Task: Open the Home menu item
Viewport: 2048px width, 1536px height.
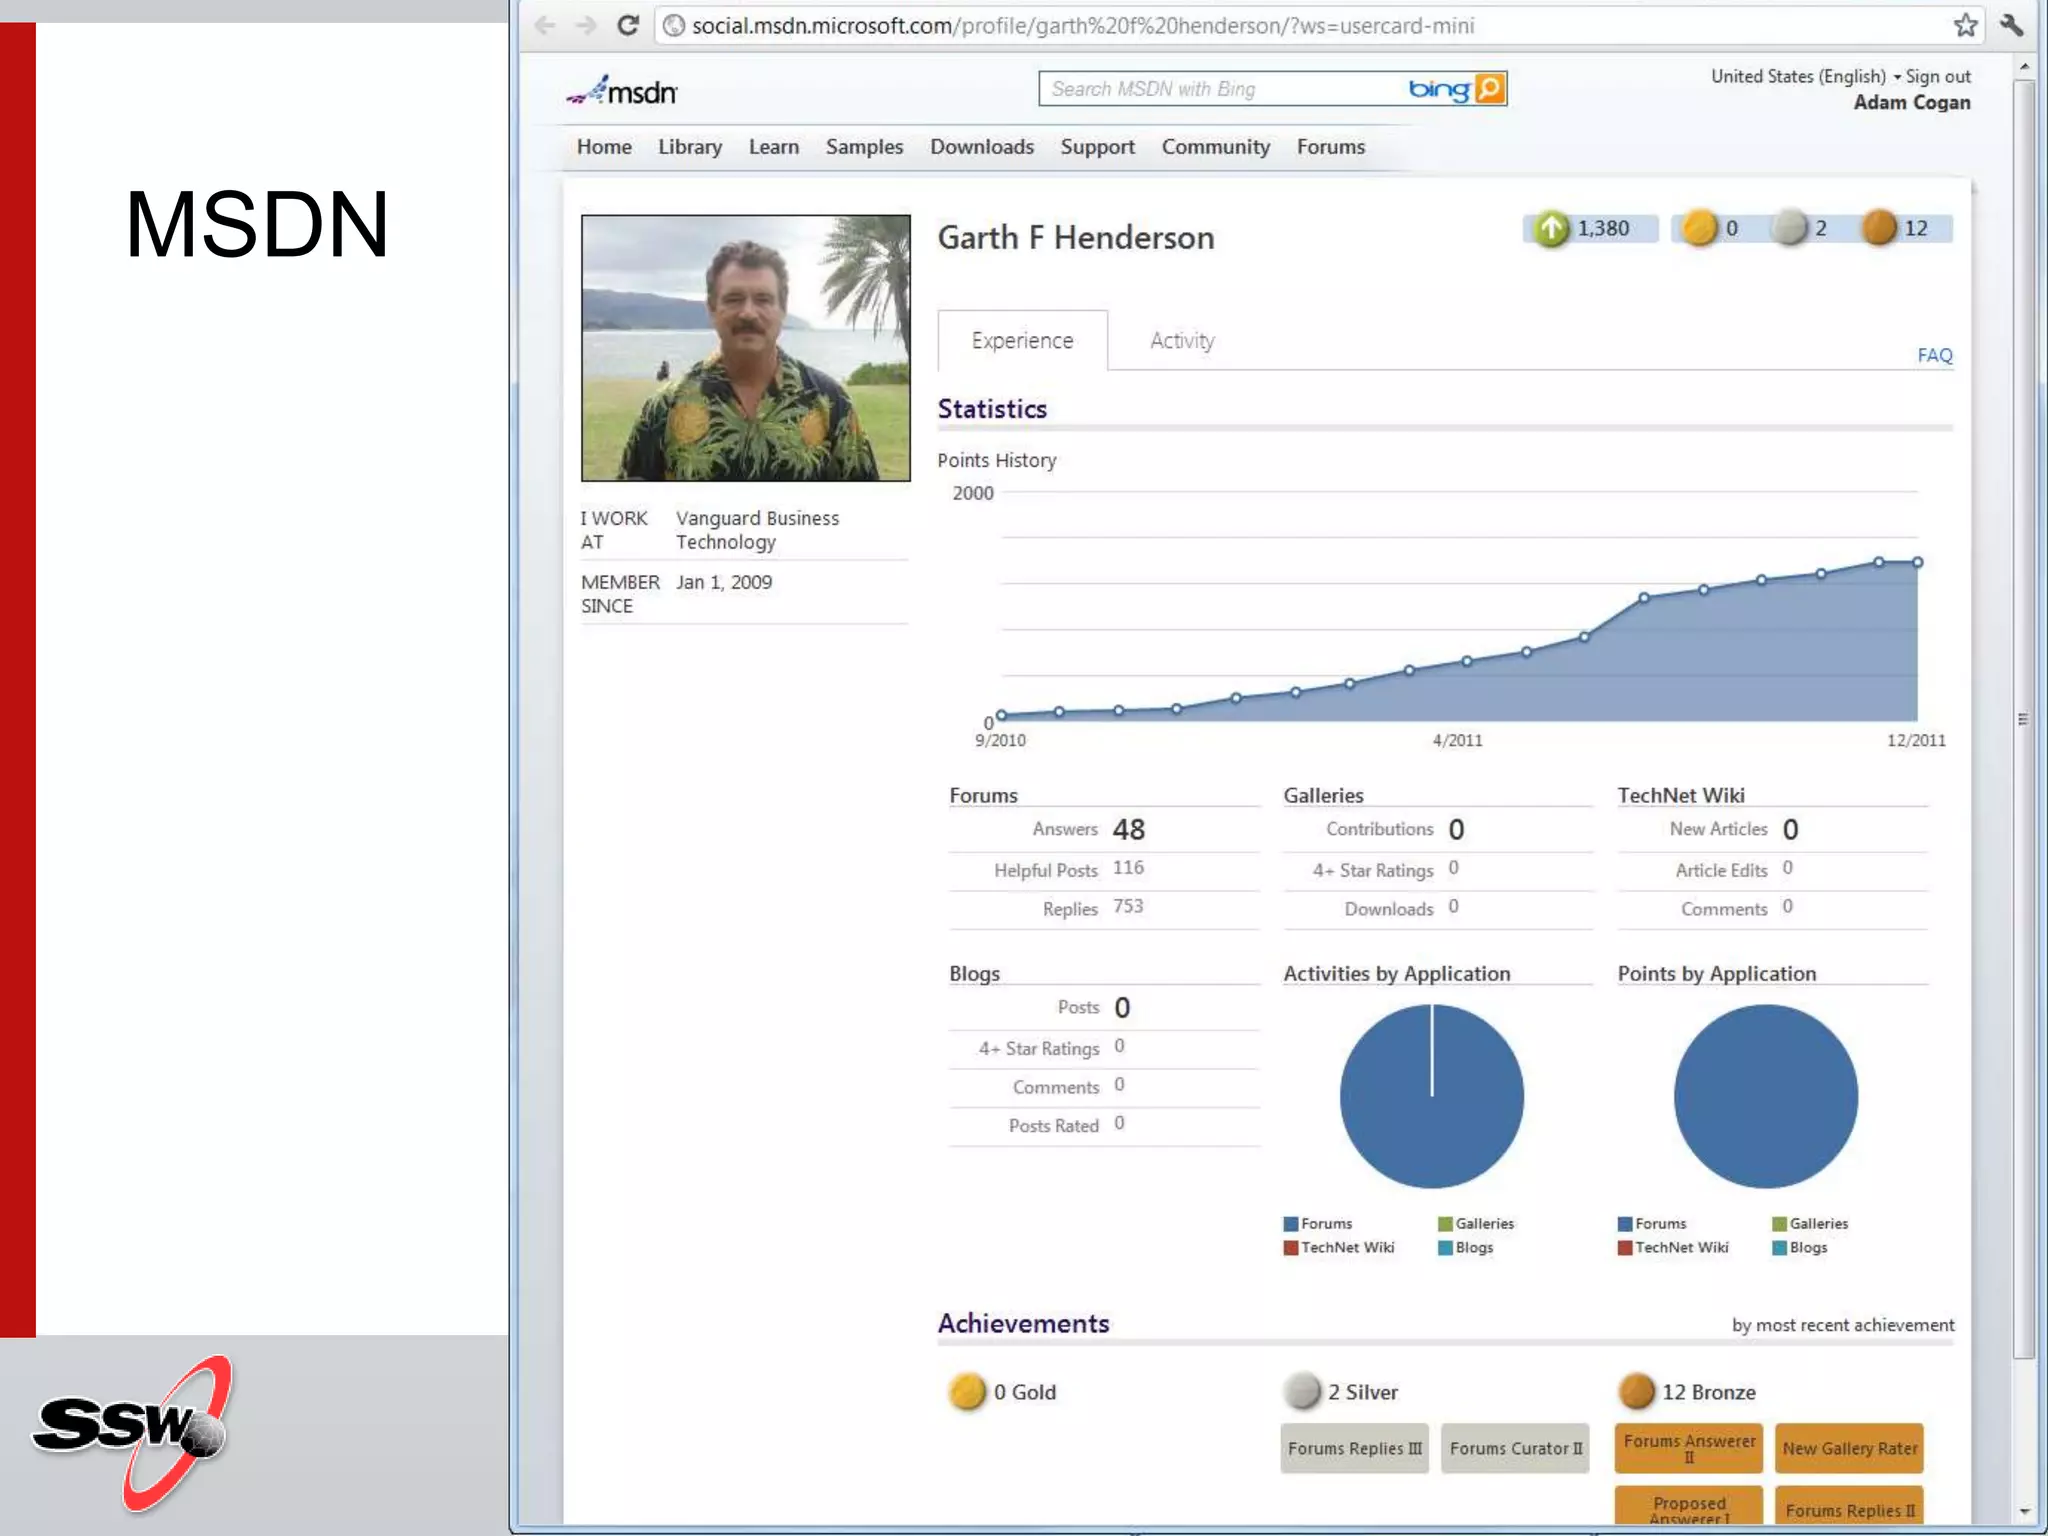Action: pos(604,147)
